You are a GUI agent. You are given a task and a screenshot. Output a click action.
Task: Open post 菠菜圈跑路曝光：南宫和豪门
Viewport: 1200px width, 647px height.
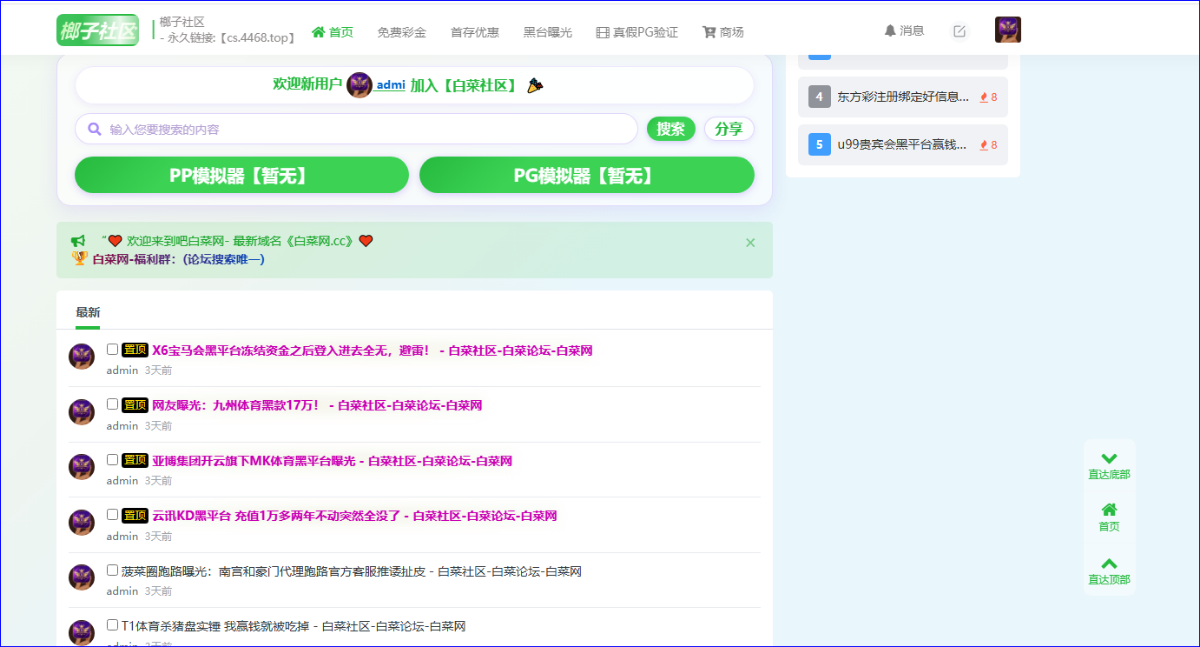(351, 572)
